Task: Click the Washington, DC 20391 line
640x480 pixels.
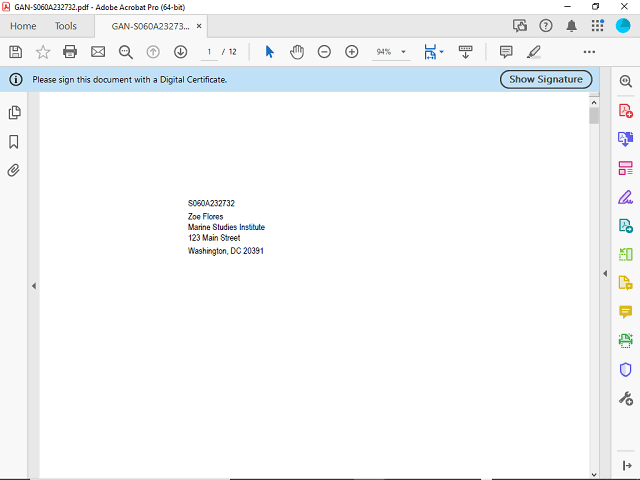Action: coord(226,251)
